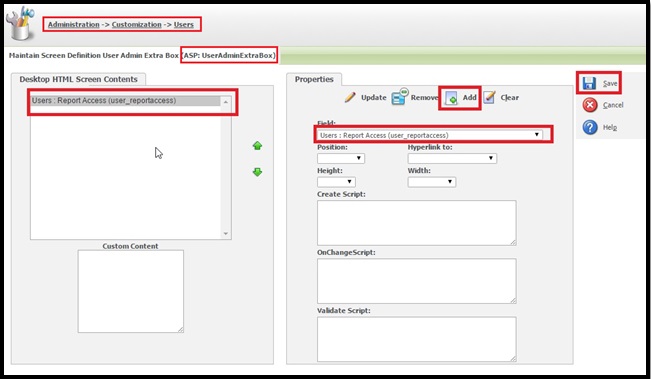Viewport: 651px width, 379px height.
Task: Open the Field dropdown
Action: coord(430,135)
